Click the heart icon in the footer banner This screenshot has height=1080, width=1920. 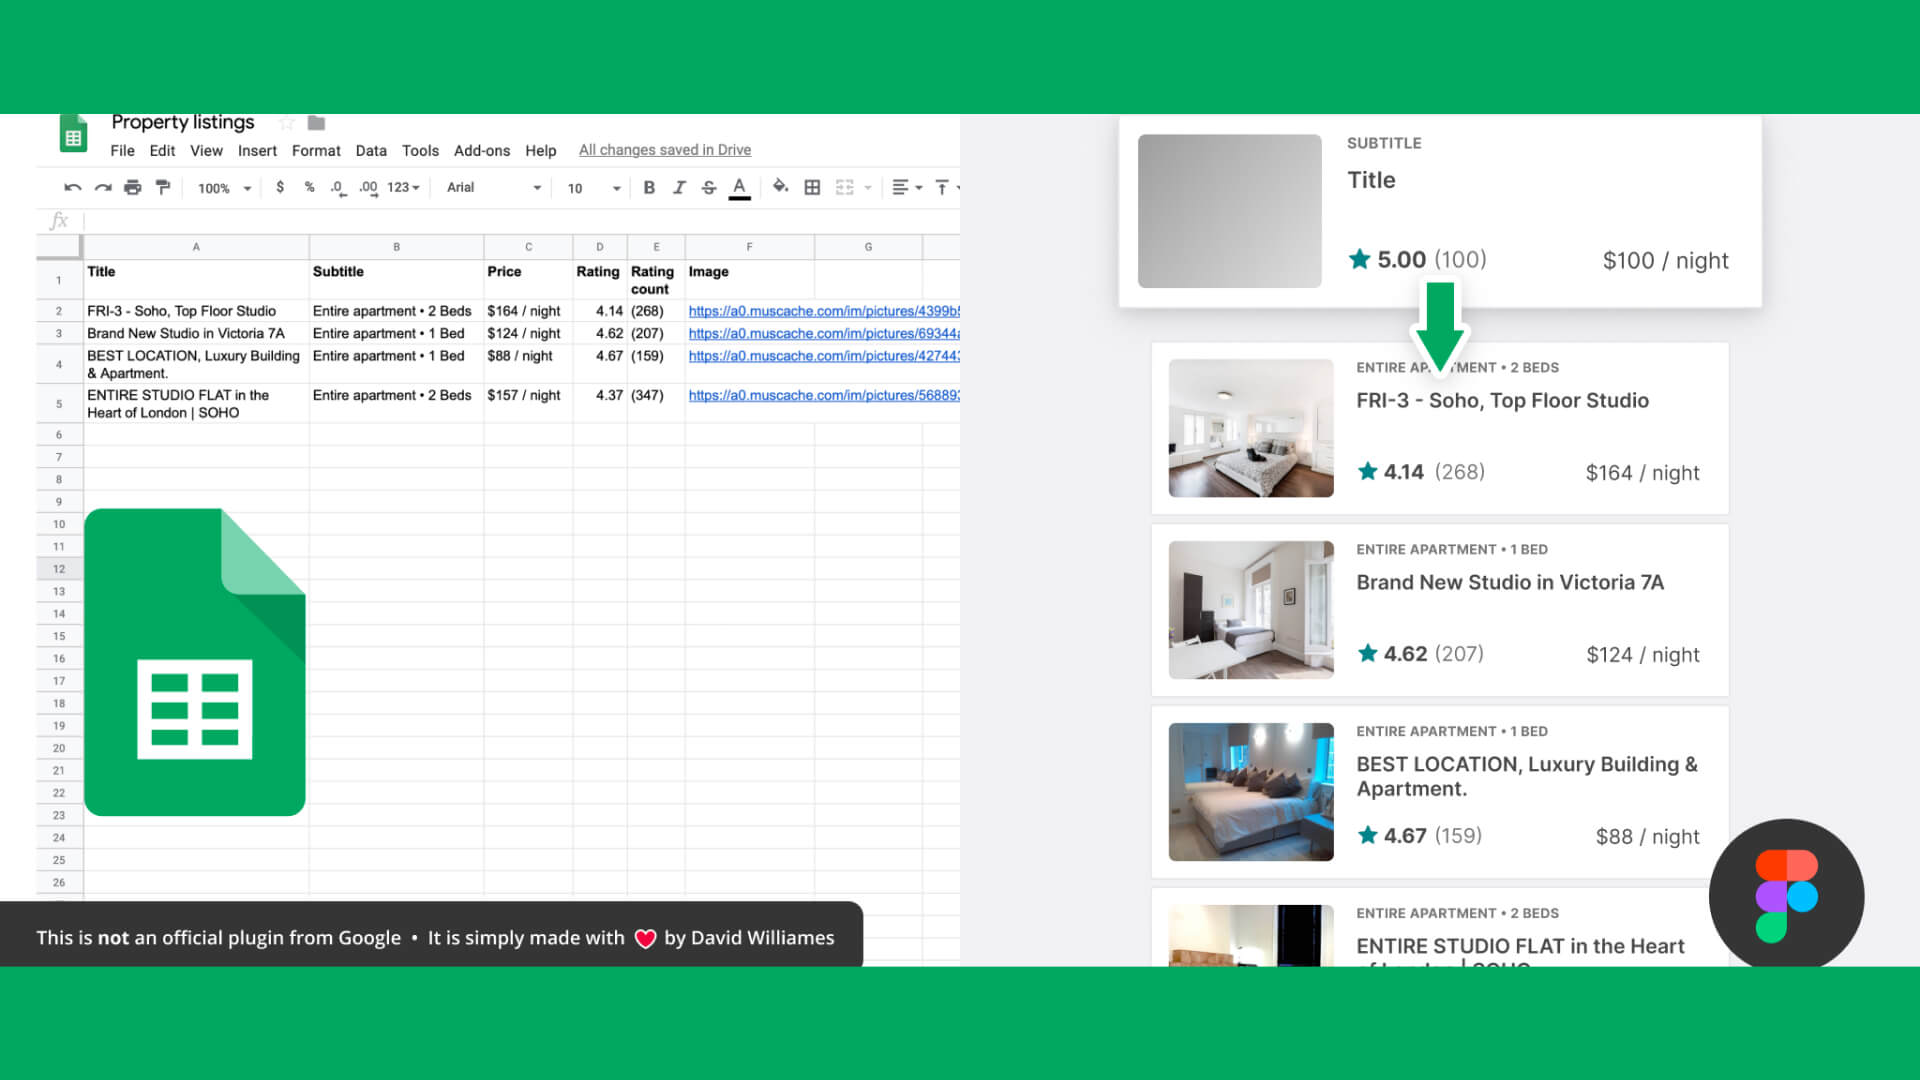point(645,938)
